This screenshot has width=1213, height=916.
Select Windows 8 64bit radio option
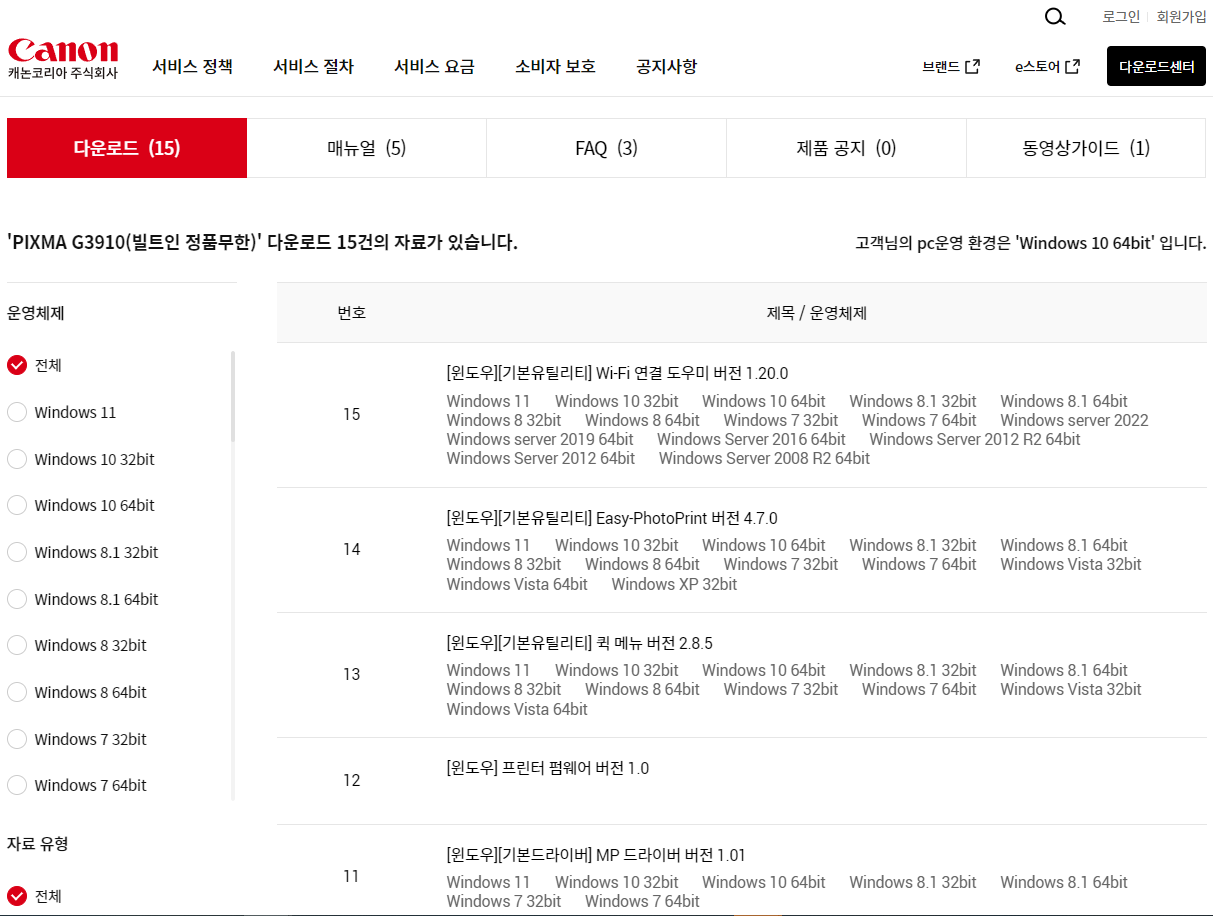(17, 692)
